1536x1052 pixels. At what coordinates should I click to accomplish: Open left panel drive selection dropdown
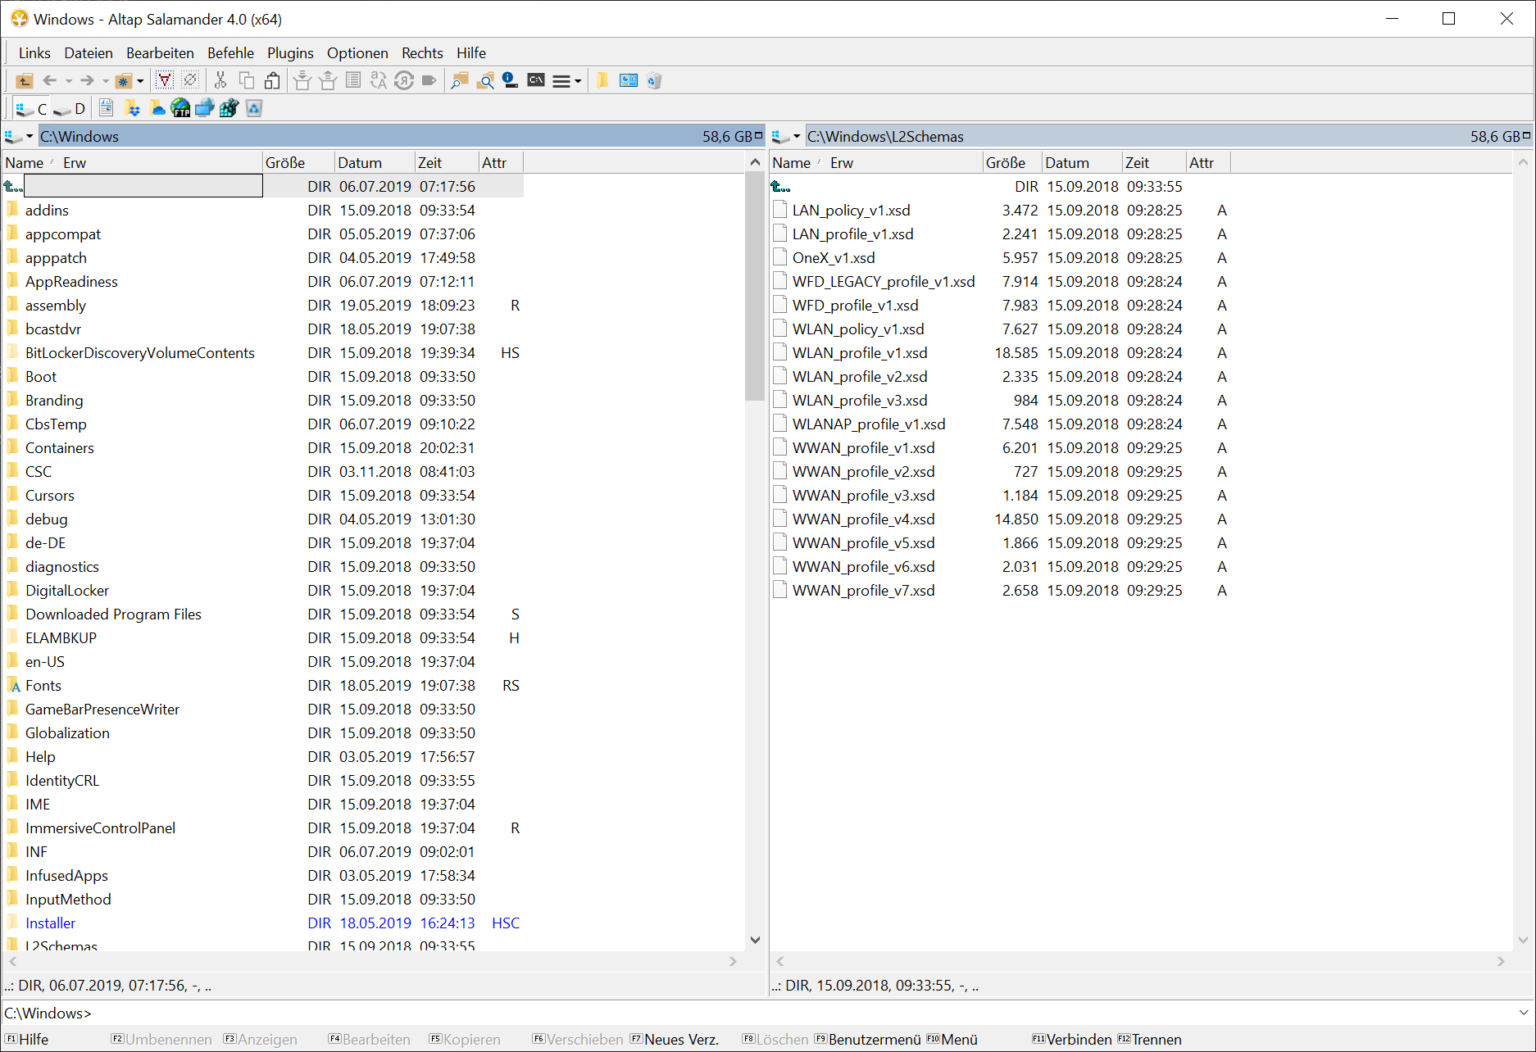(x=19, y=137)
